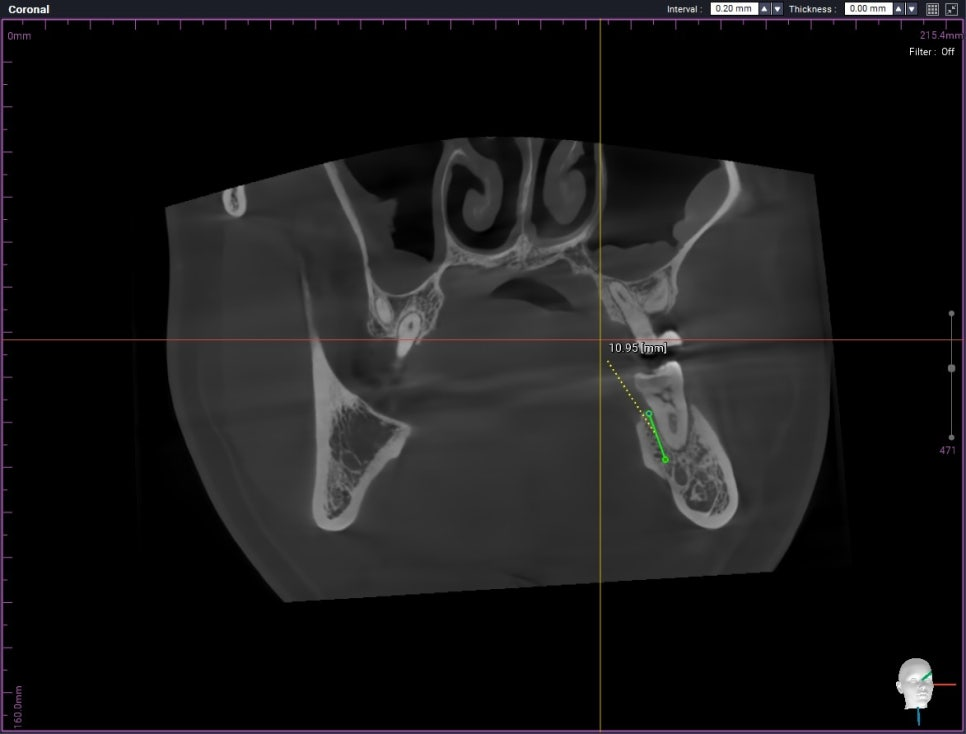Increase Thickness with up arrow
966x734 pixels.
[x=898, y=9]
